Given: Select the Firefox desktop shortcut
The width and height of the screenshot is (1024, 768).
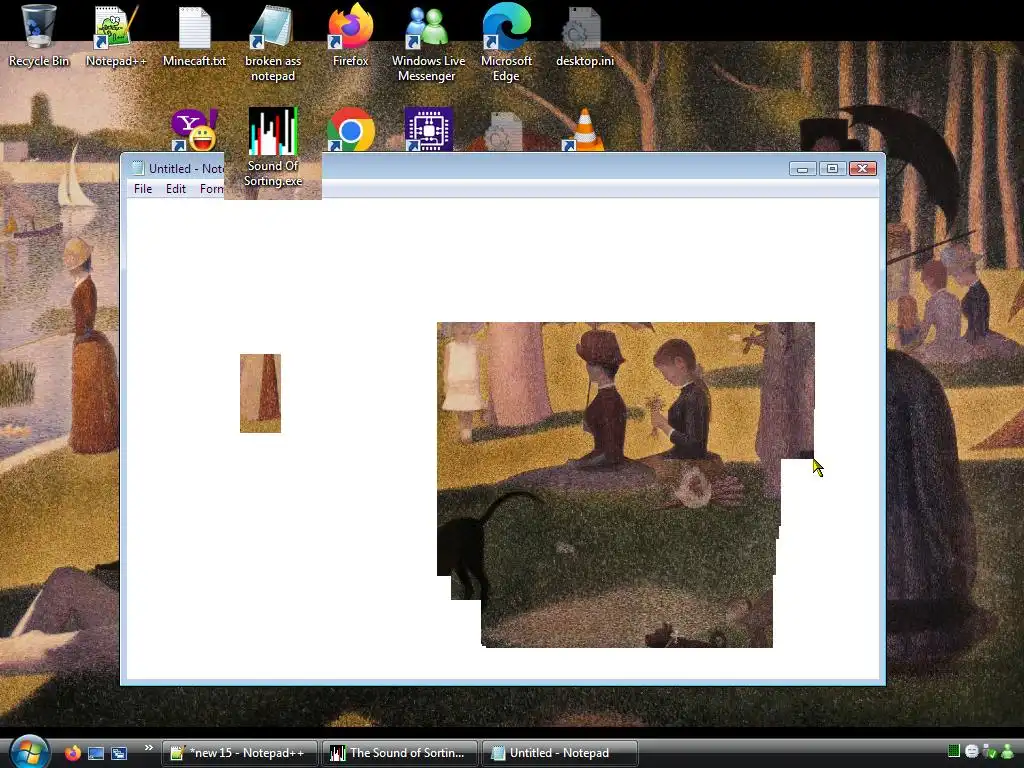Looking at the screenshot, I should [x=351, y=36].
